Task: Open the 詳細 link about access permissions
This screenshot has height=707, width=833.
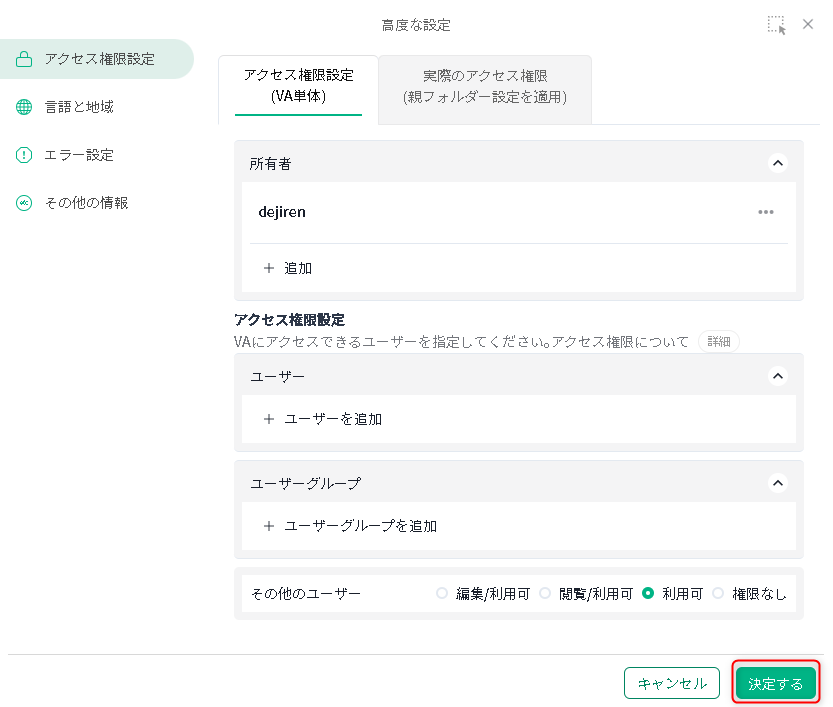Action: click(x=719, y=342)
